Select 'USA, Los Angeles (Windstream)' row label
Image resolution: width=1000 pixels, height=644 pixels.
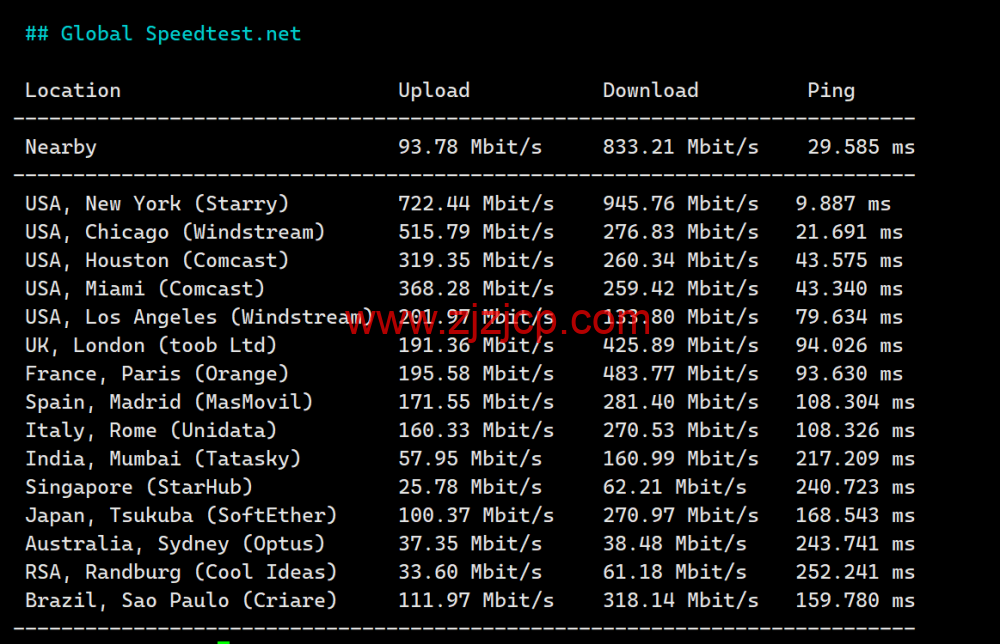click(199, 318)
